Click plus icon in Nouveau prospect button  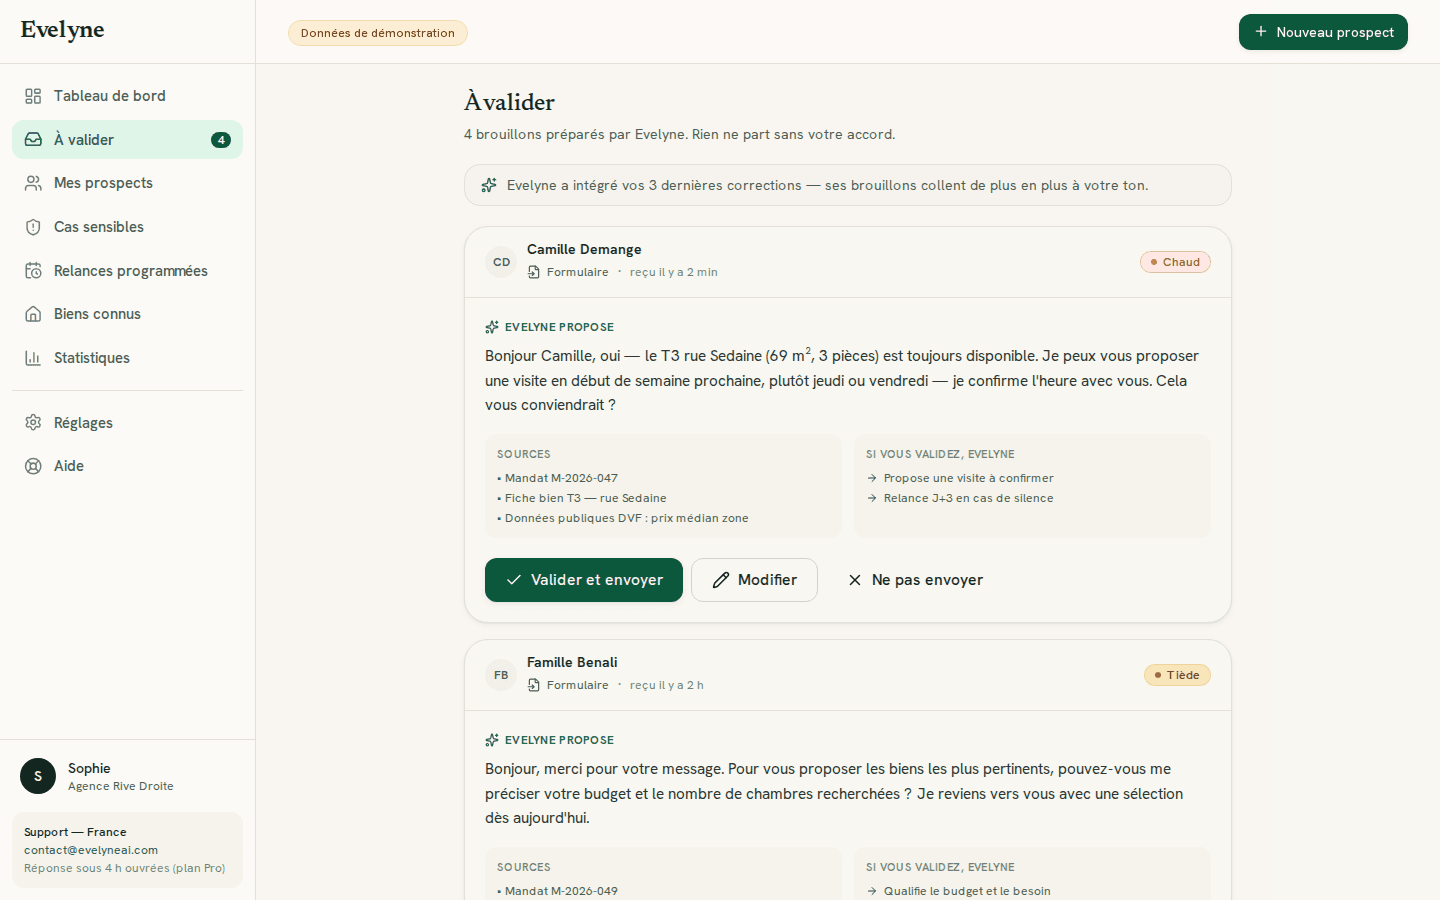(x=1261, y=32)
